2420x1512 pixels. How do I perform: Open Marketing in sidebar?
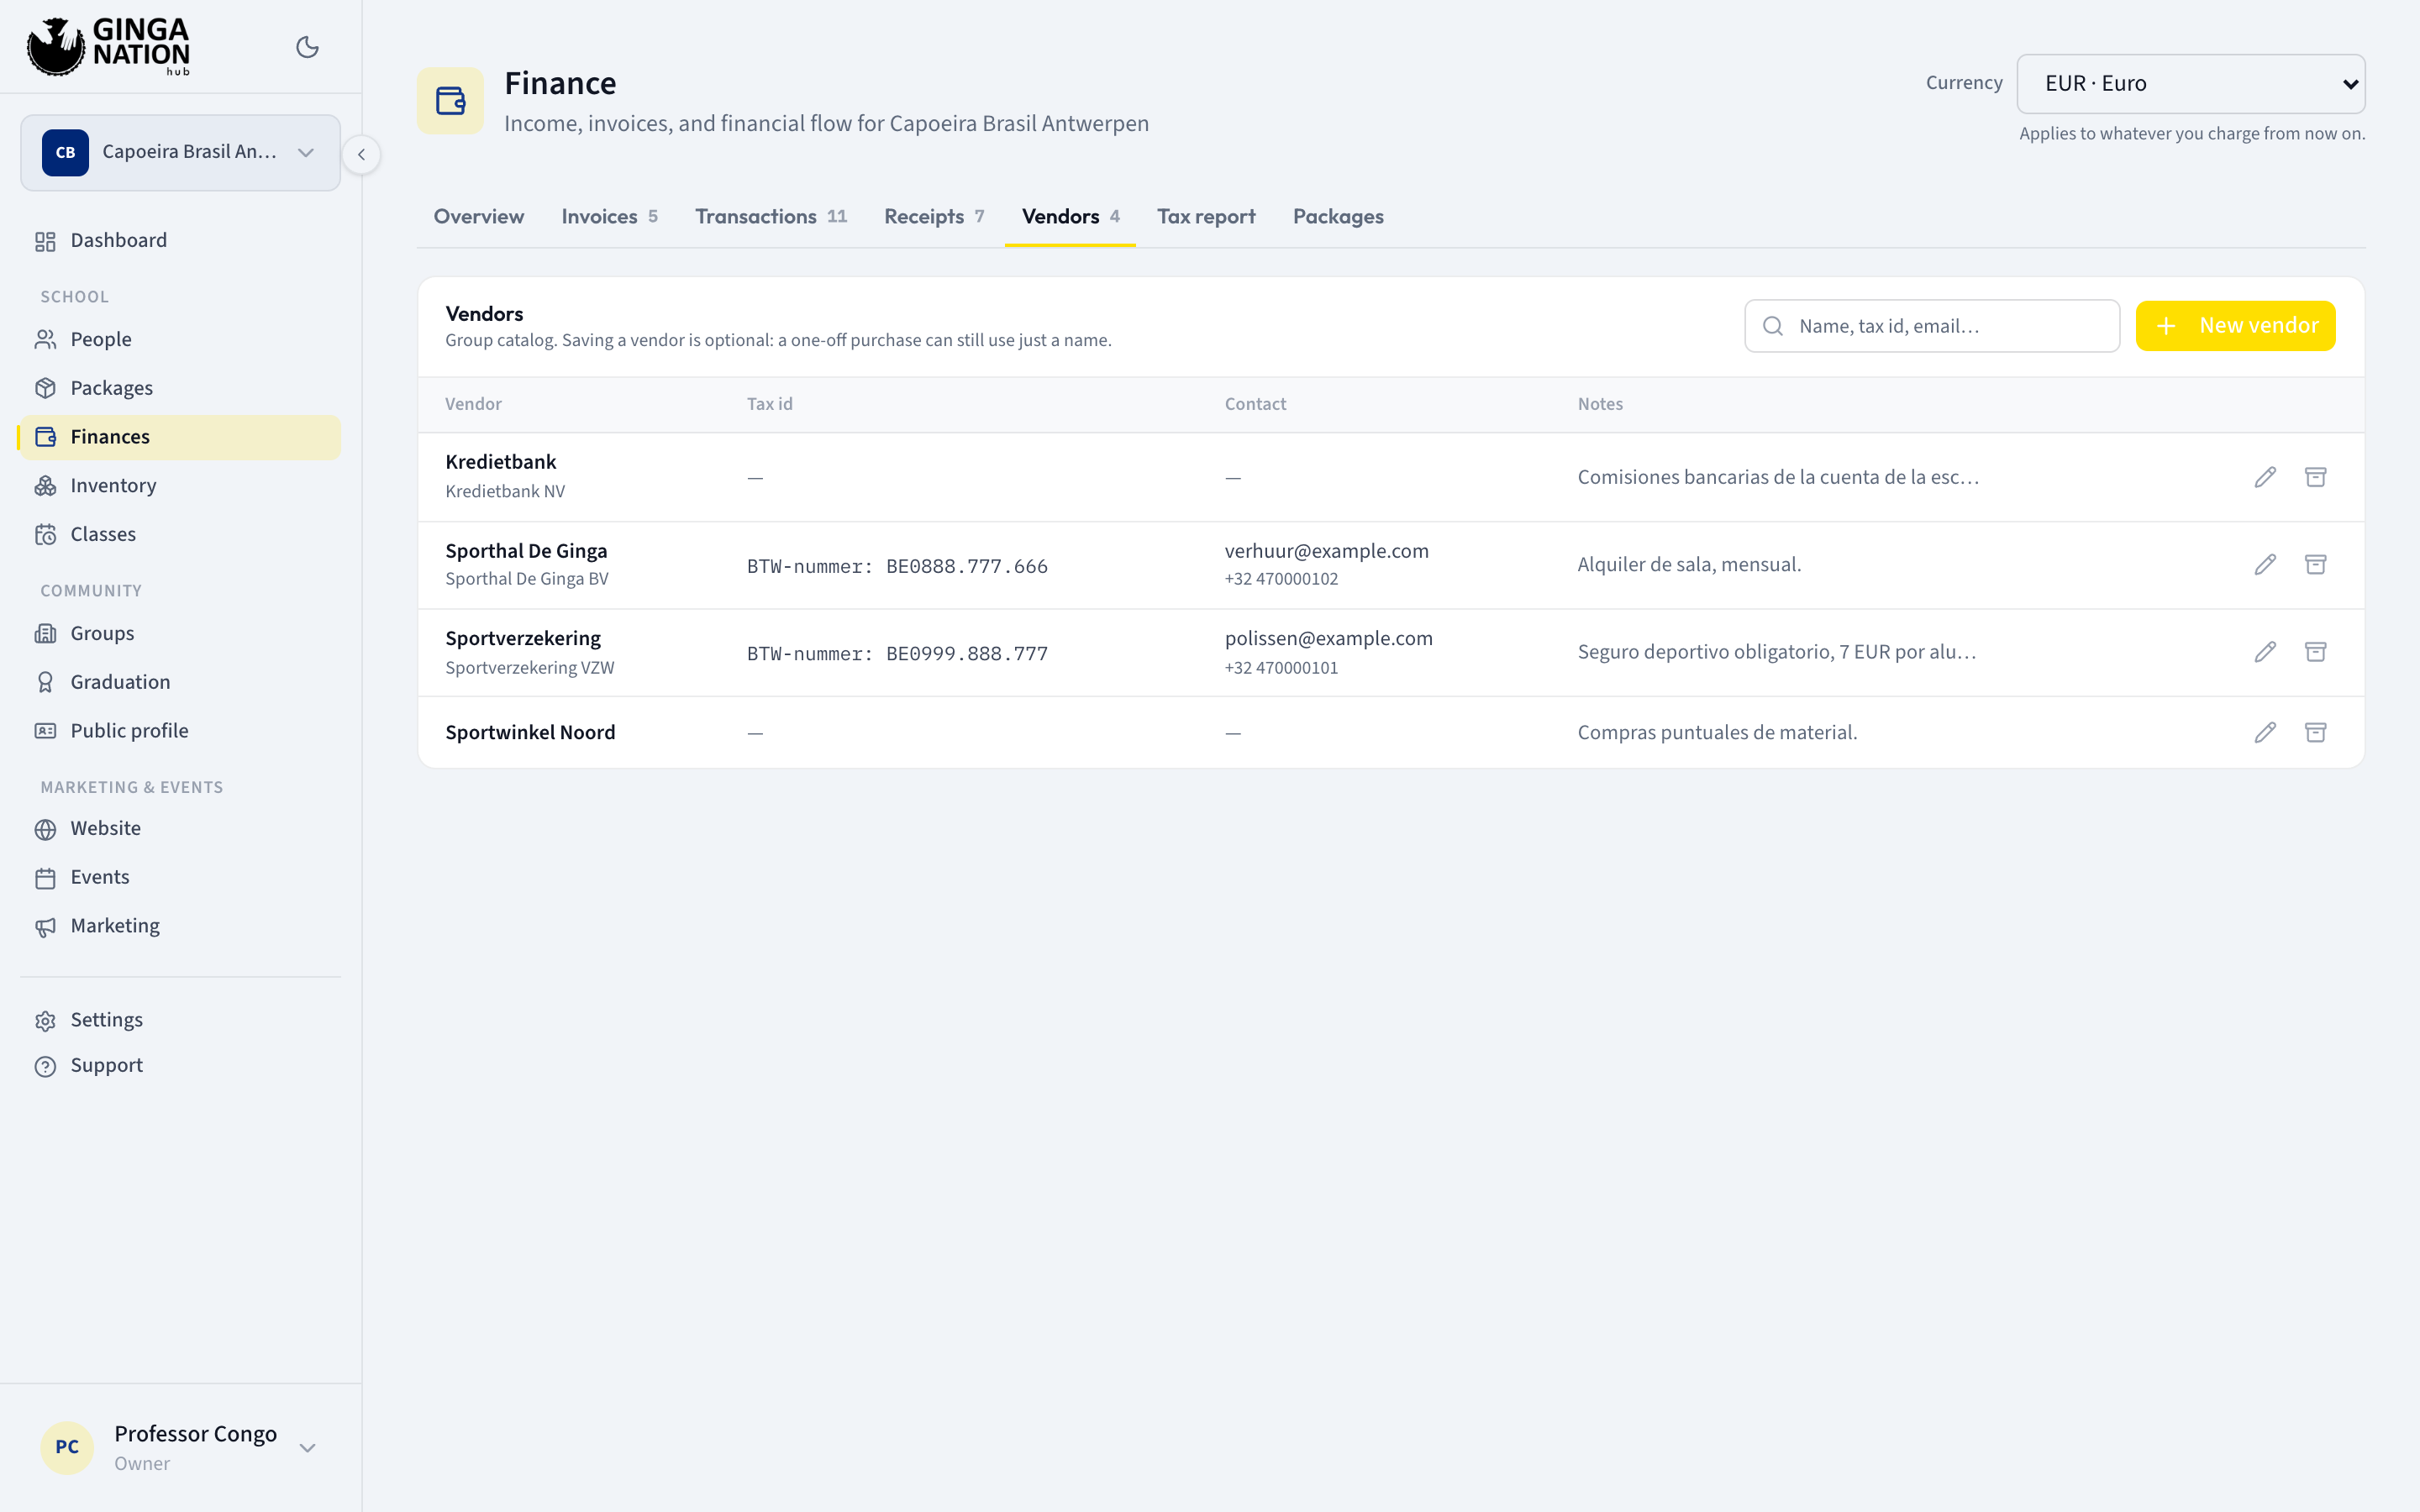(180, 926)
